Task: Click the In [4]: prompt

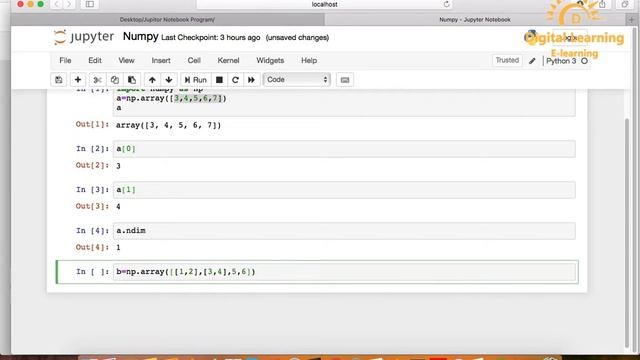Action: point(92,231)
